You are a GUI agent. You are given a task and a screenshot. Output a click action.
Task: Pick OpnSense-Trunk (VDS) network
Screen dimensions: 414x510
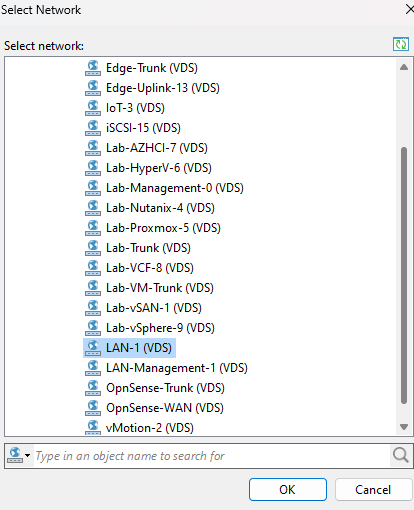165,388
